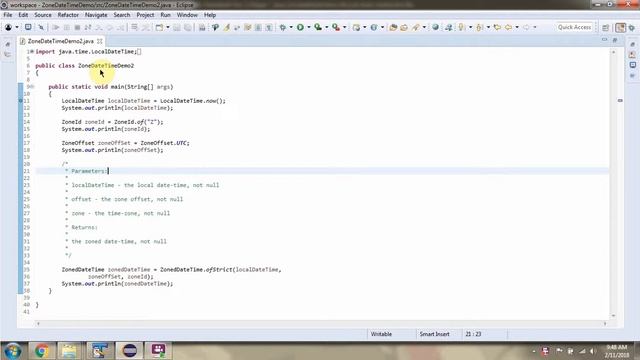Collapse the main method fold marker
The image size is (640, 360).
(x=32, y=87)
